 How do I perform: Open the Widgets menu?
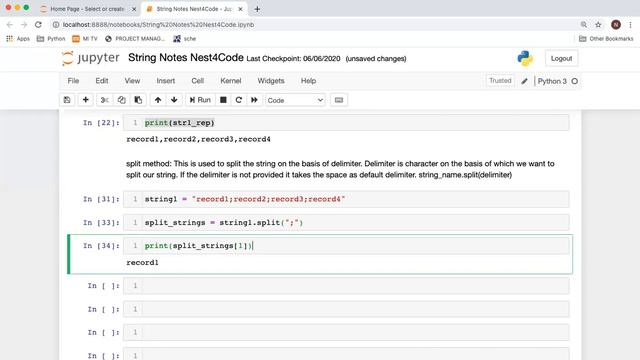pos(271,81)
